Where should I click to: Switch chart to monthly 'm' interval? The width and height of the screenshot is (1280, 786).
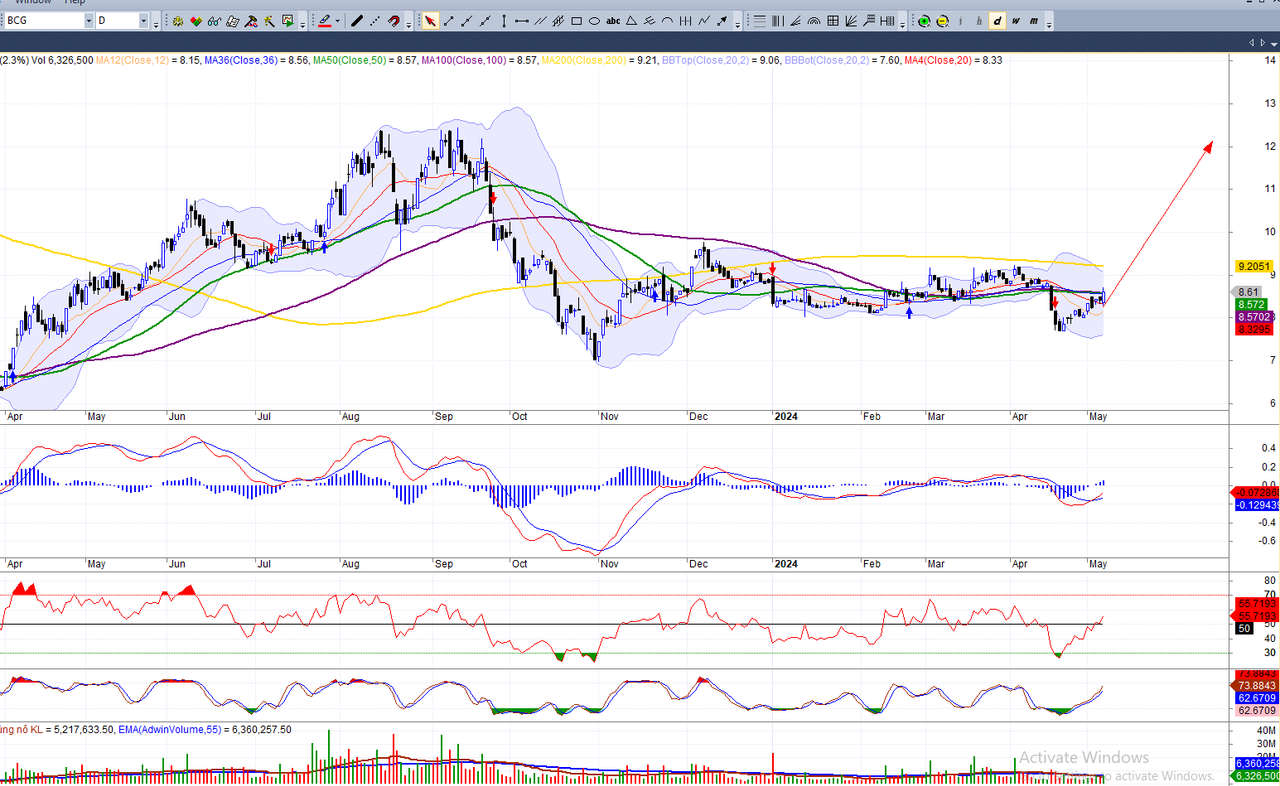pyautogui.click(x=1034, y=21)
